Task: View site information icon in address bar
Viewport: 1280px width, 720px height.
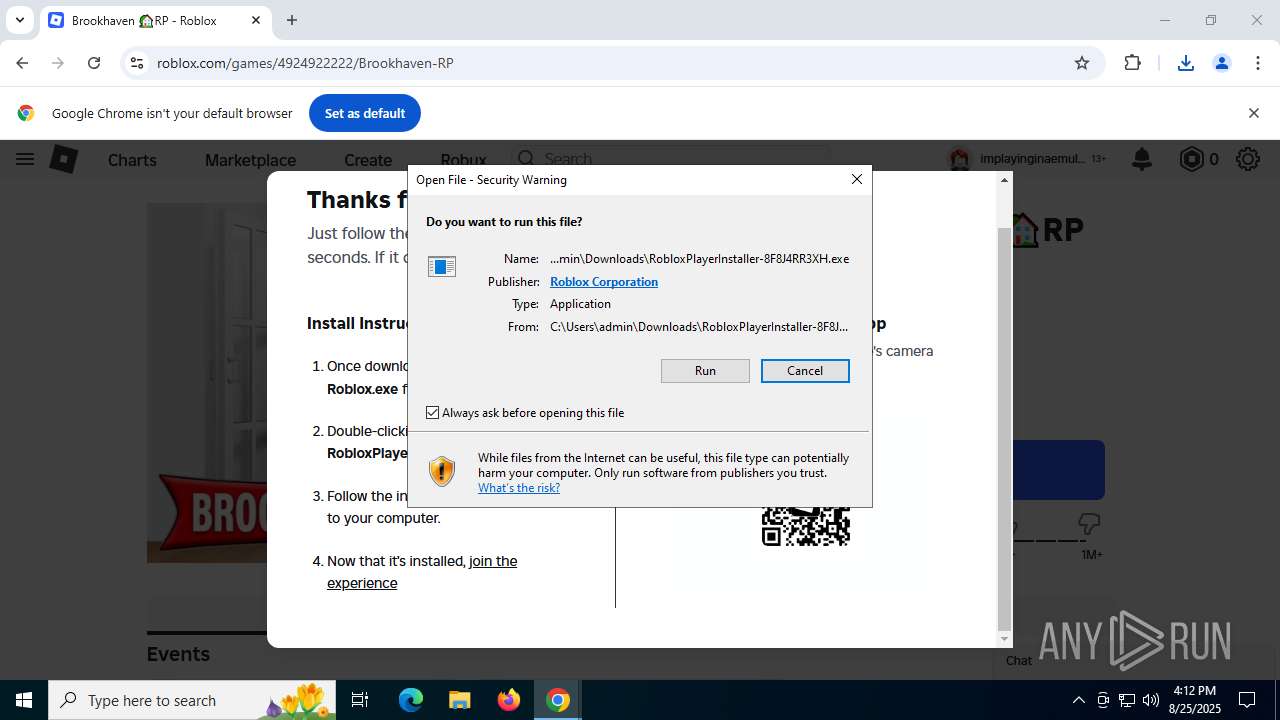Action: [137, 63]
